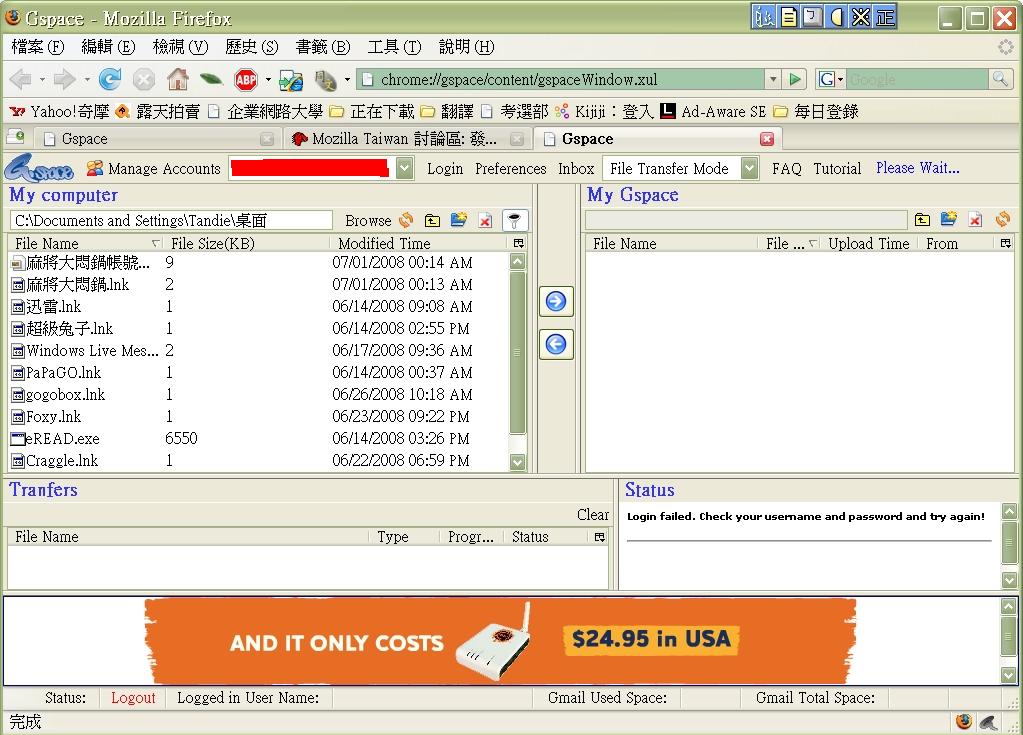This screenshot has height=735, width=1023.
Task: Click the Adblock Plus toolbar icon
Action: click(x=246, y=80)
